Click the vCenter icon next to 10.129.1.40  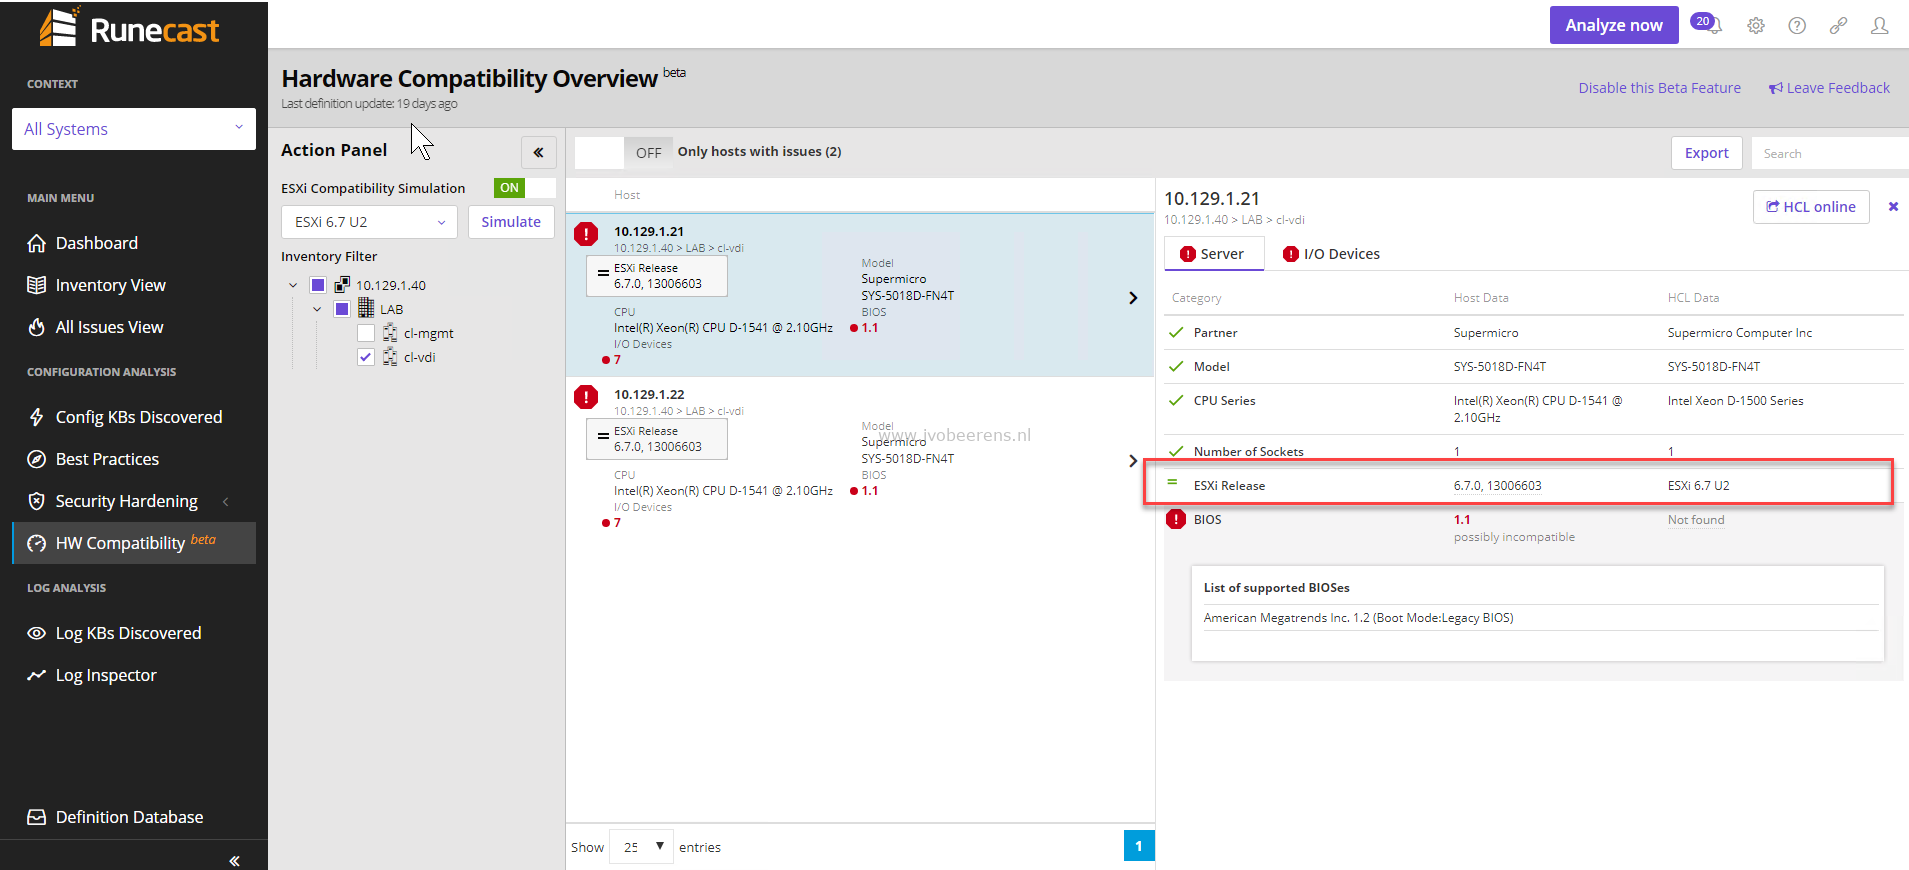(x=342, y=285)
